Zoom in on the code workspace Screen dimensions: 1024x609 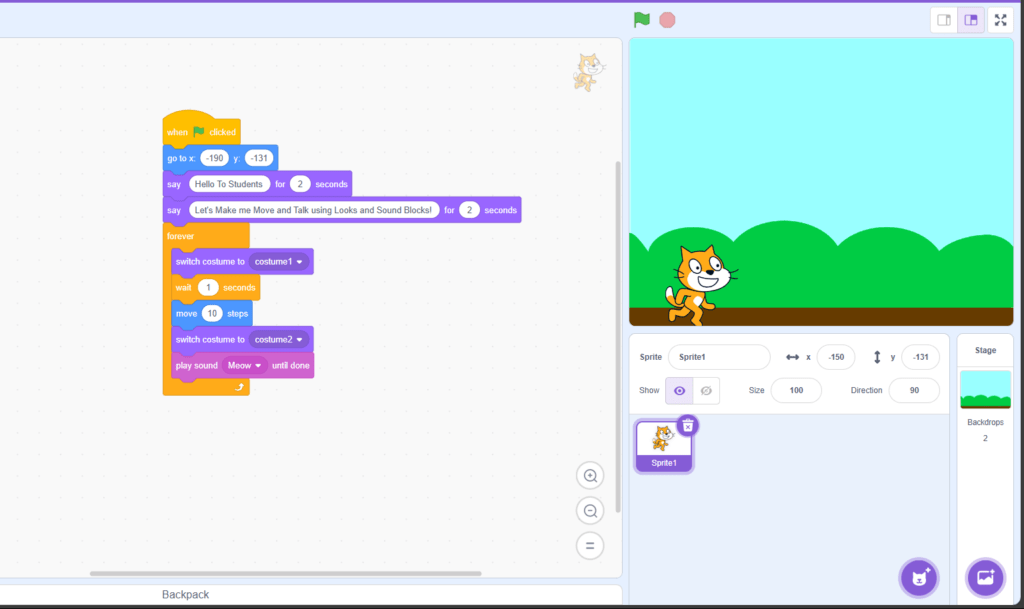(590, 475)
